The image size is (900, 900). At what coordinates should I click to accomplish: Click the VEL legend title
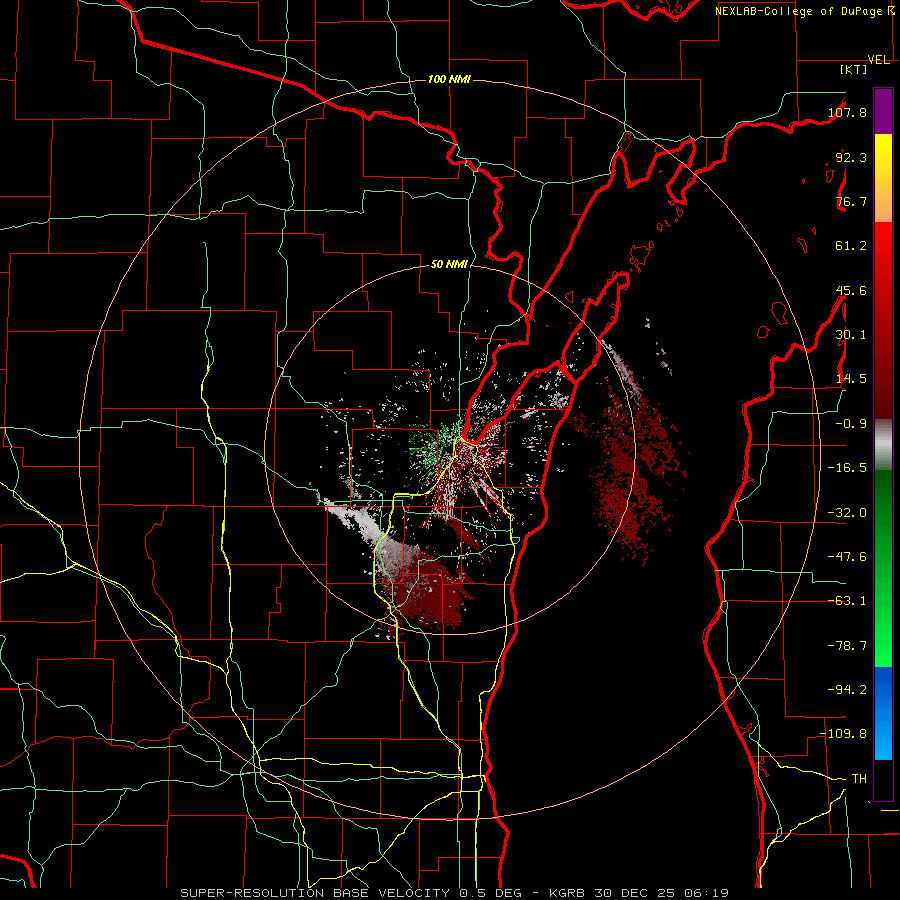879,60
